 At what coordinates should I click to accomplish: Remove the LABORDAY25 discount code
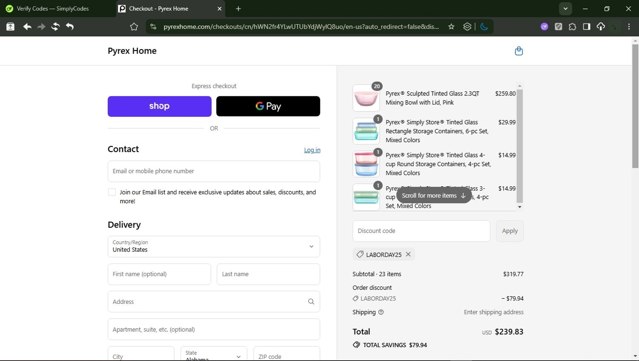(408, 254)
